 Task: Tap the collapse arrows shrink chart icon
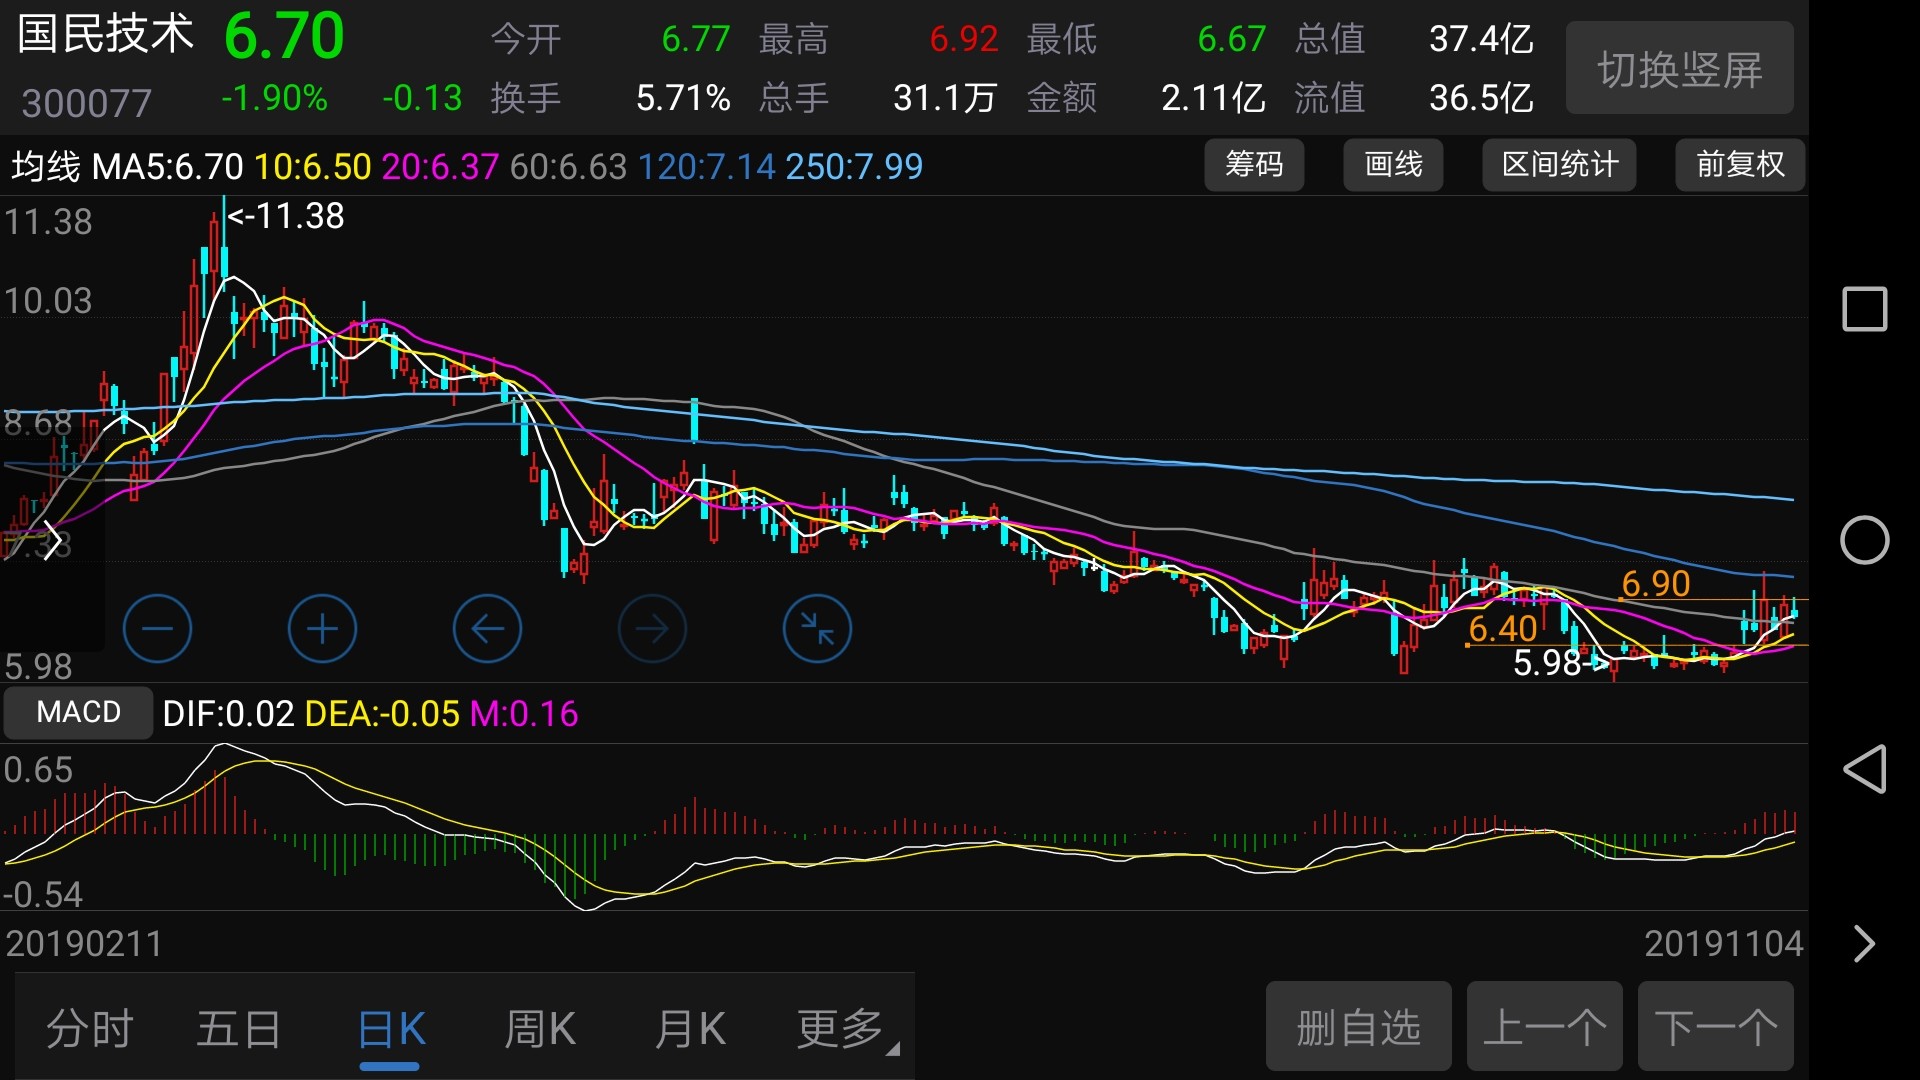coord(817,629)
